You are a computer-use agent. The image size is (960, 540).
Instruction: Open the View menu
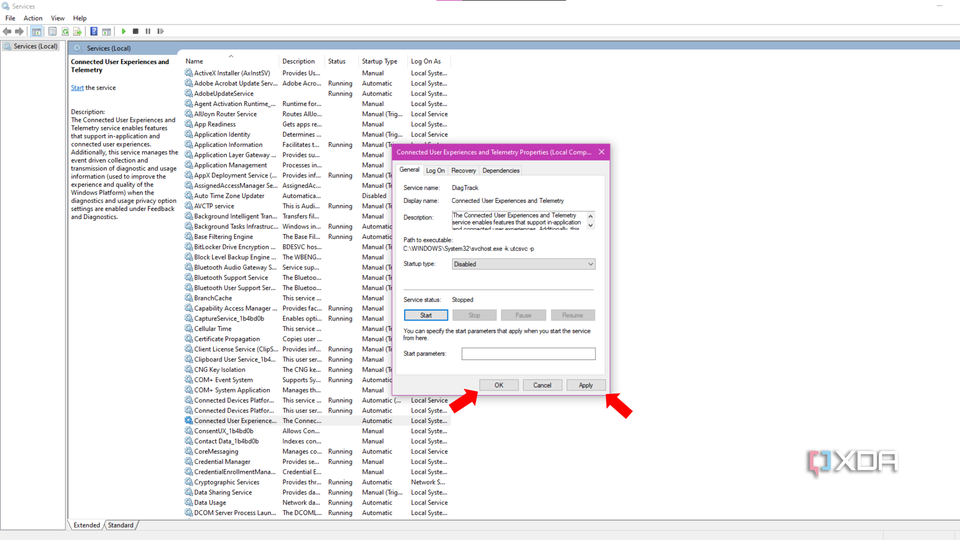tap(58, 18)
